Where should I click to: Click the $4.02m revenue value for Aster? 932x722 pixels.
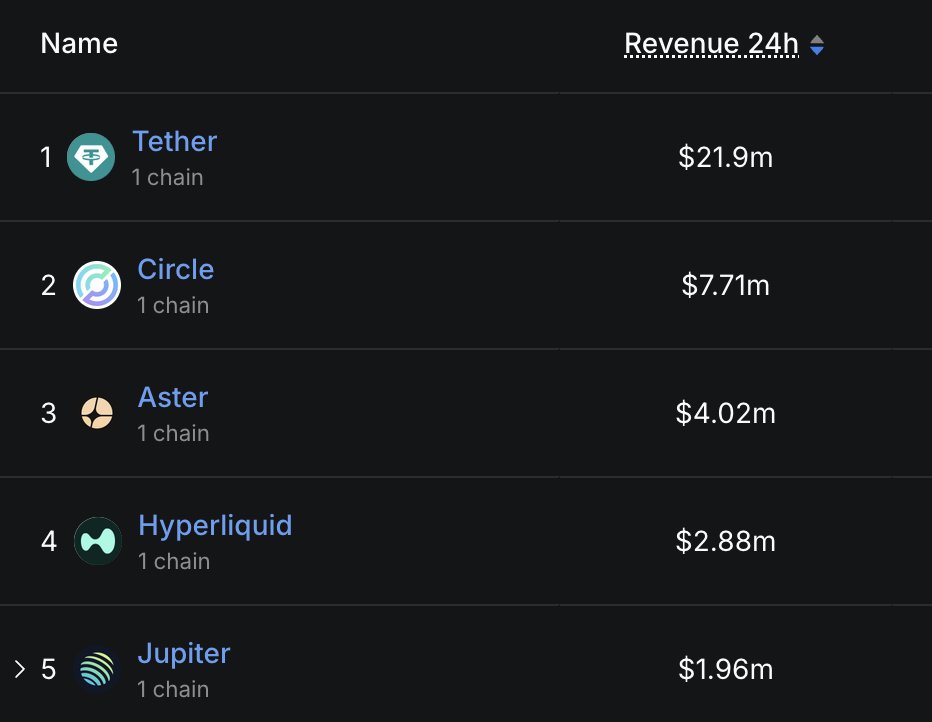pos(726,413)
